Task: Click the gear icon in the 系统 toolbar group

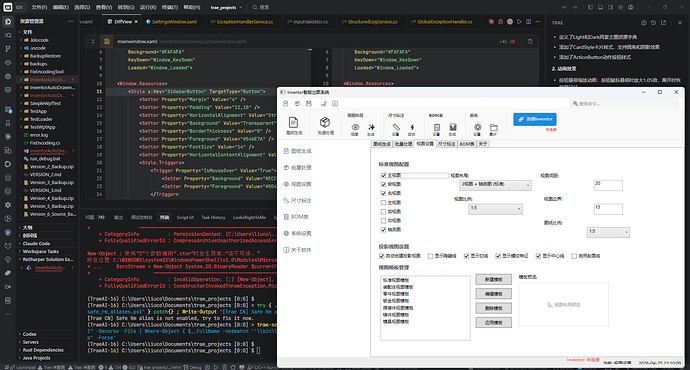Action: pos(477,127)
